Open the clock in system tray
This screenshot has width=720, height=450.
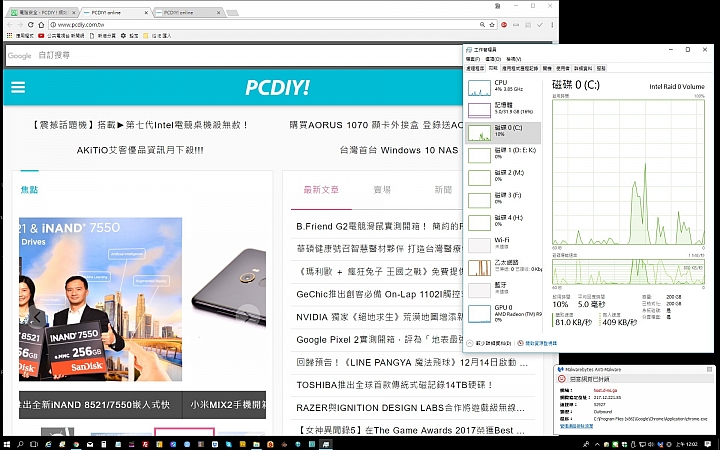coord(687,444)
